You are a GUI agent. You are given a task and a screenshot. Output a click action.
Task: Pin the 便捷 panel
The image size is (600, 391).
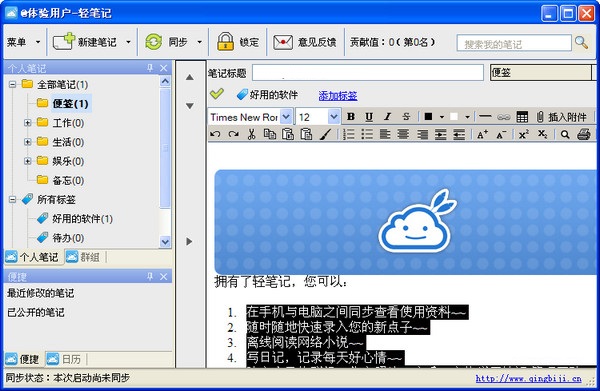[150, 276]
